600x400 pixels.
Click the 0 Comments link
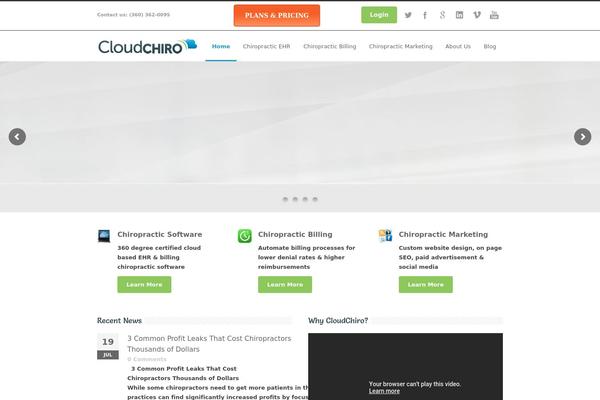[147, 359]
